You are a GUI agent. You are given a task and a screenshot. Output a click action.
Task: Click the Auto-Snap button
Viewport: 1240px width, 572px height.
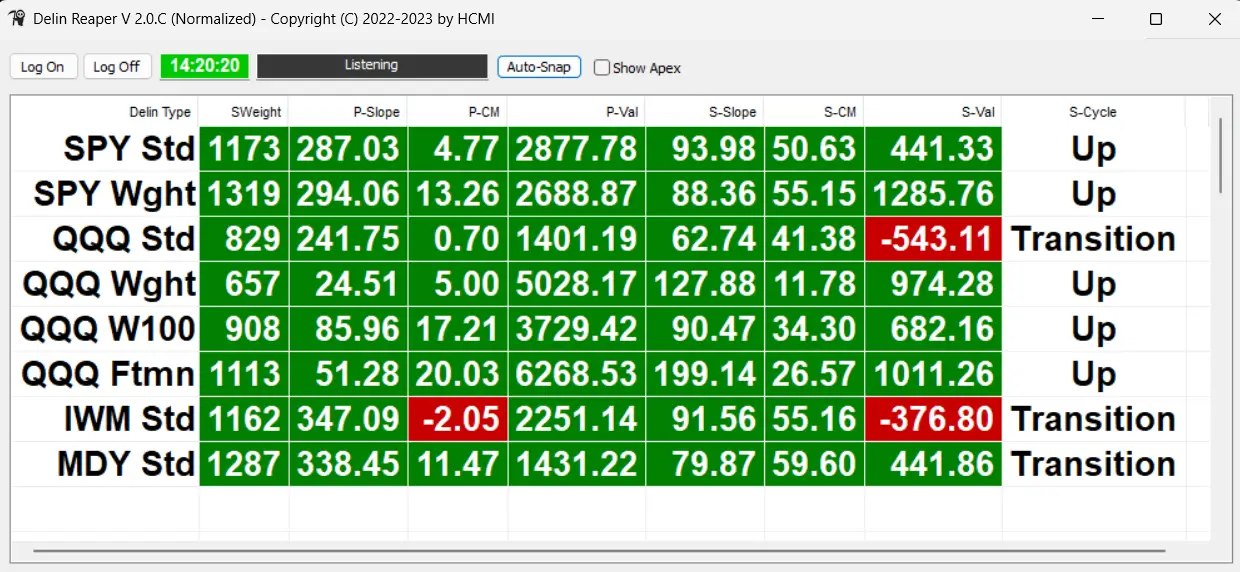point(539,67)
